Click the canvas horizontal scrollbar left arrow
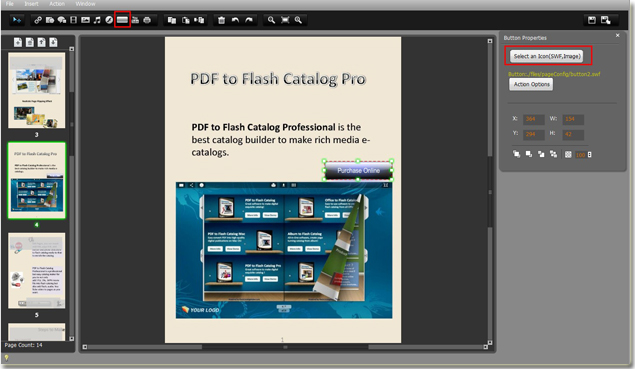 tap(85, 347)
